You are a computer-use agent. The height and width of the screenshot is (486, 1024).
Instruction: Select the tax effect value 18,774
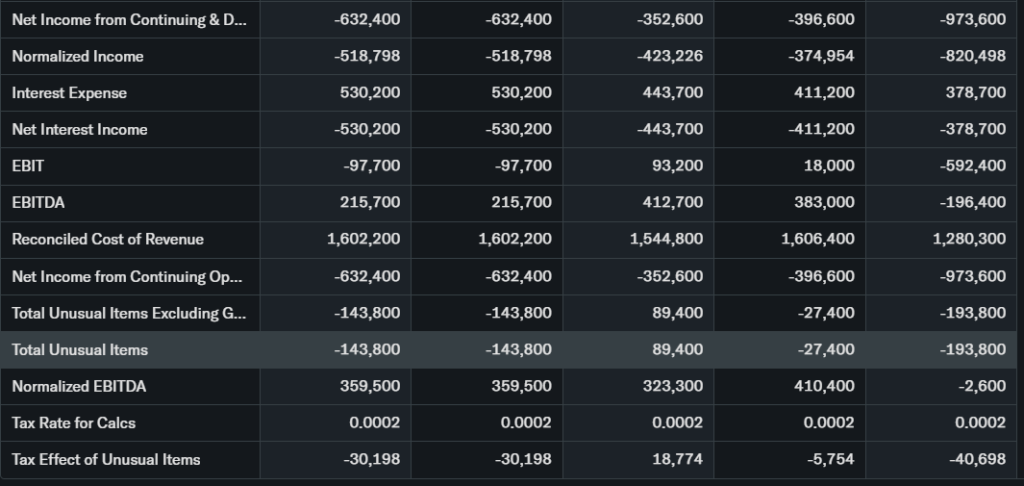(x=682, y=460)
